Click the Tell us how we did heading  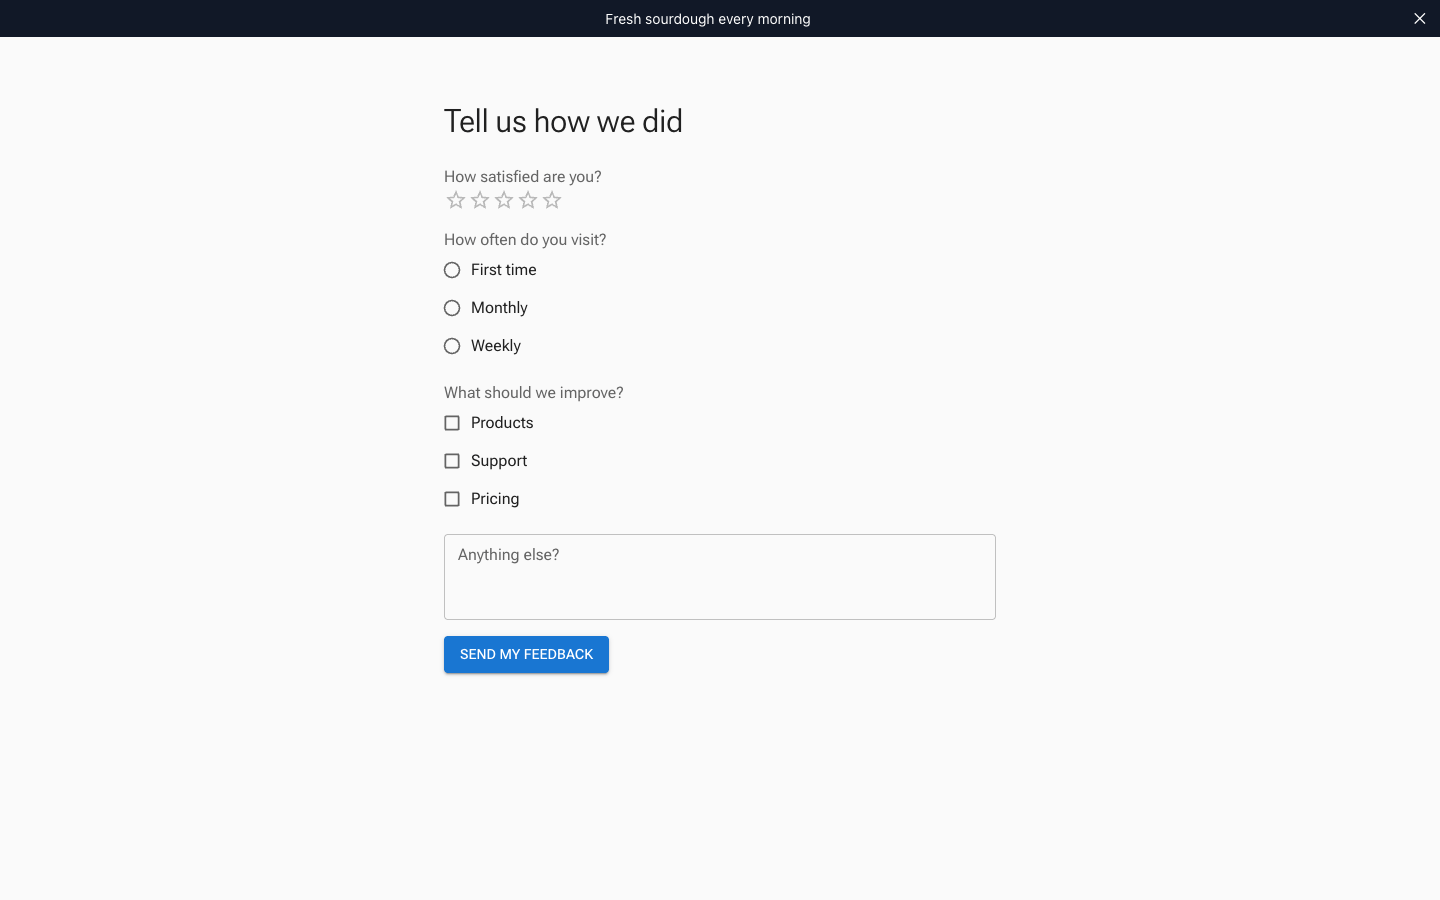tap(563, 121)
